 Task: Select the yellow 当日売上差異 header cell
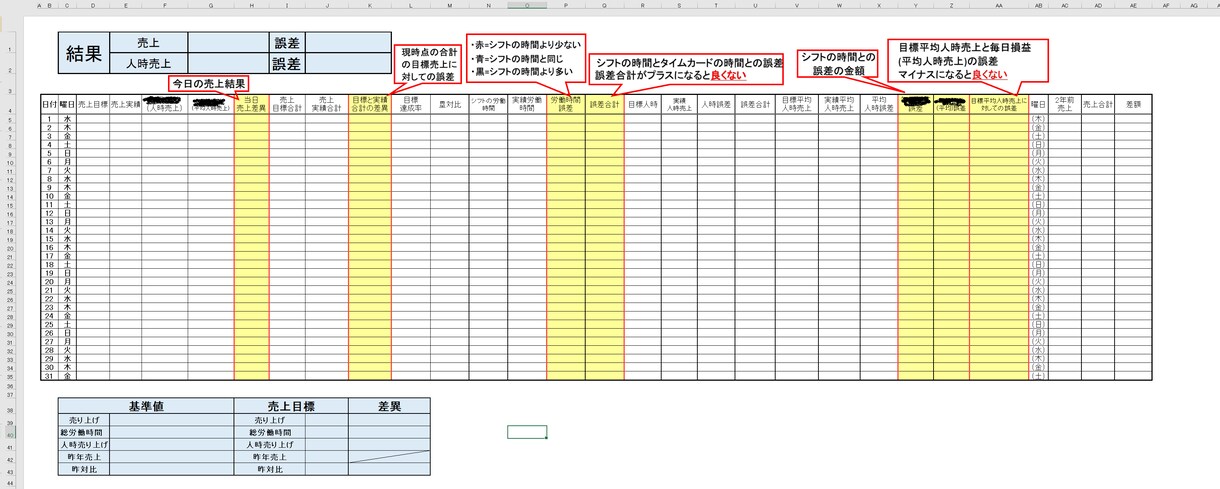click(x=251, y=104)
